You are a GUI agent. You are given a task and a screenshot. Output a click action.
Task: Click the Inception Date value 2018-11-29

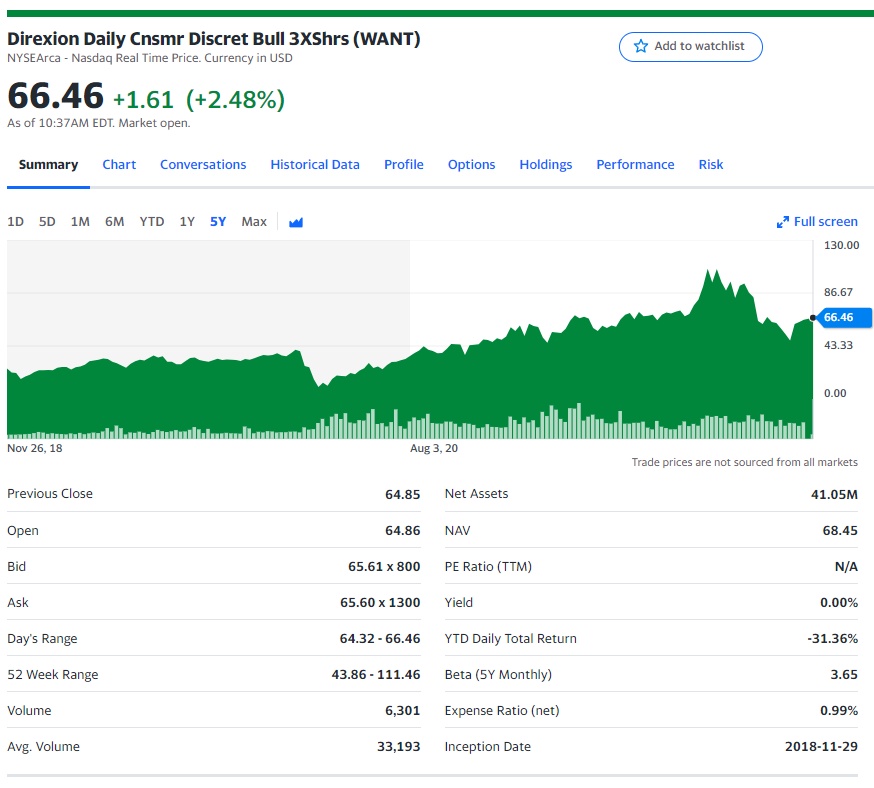click(x=821, y=747)
